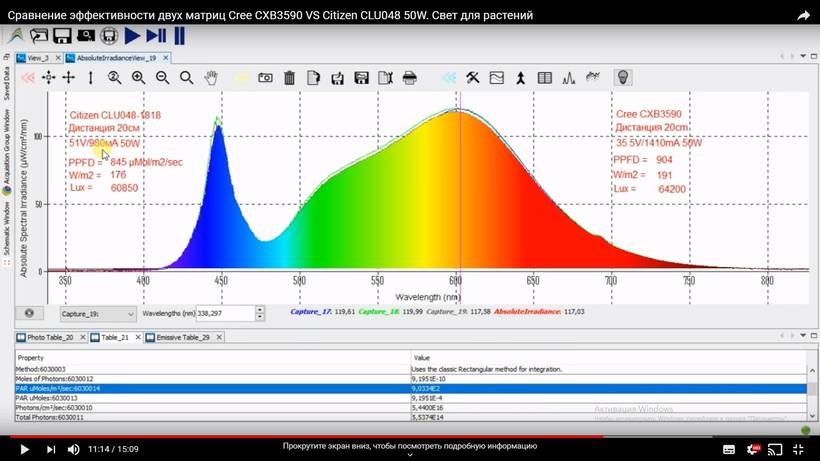Toggle the light bulb icon in graph toolbar
The image size is (820, 461).
tap(622, 77)
